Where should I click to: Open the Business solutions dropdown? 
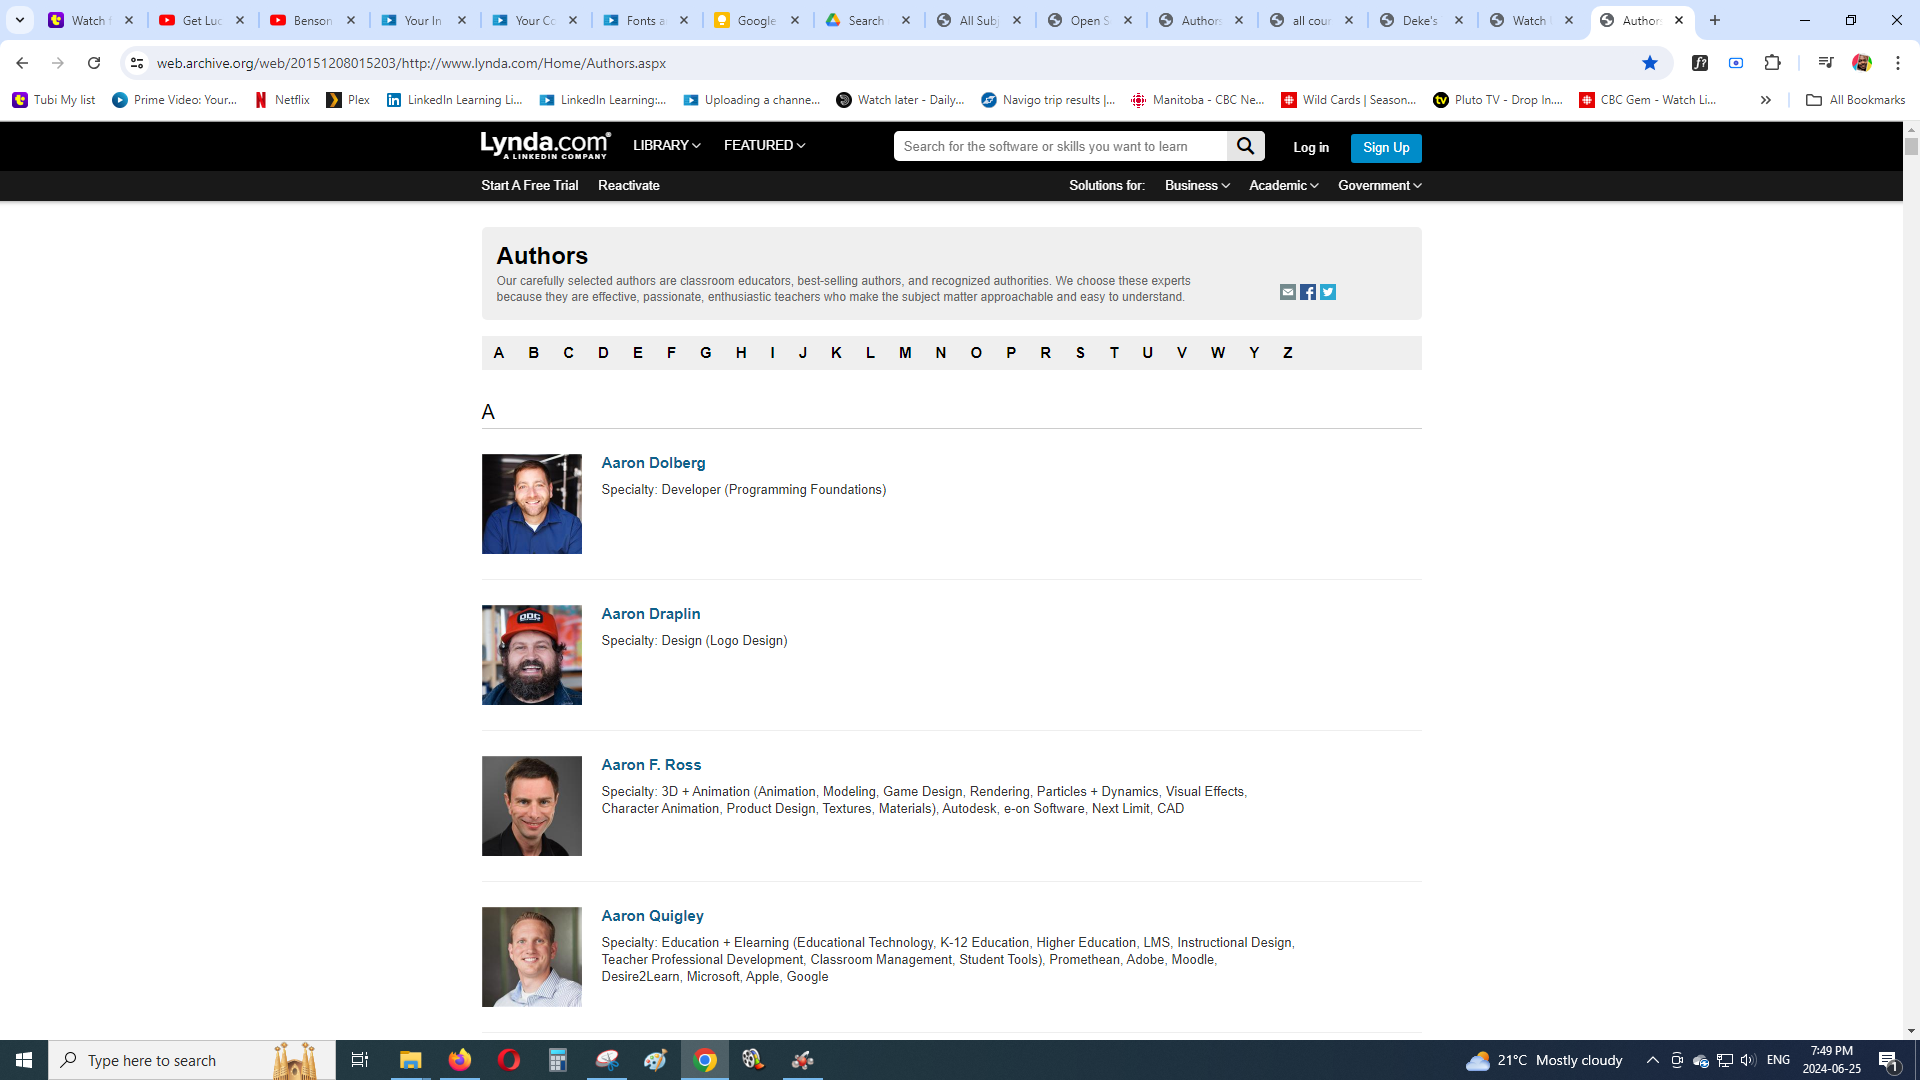coord(1196,186)
